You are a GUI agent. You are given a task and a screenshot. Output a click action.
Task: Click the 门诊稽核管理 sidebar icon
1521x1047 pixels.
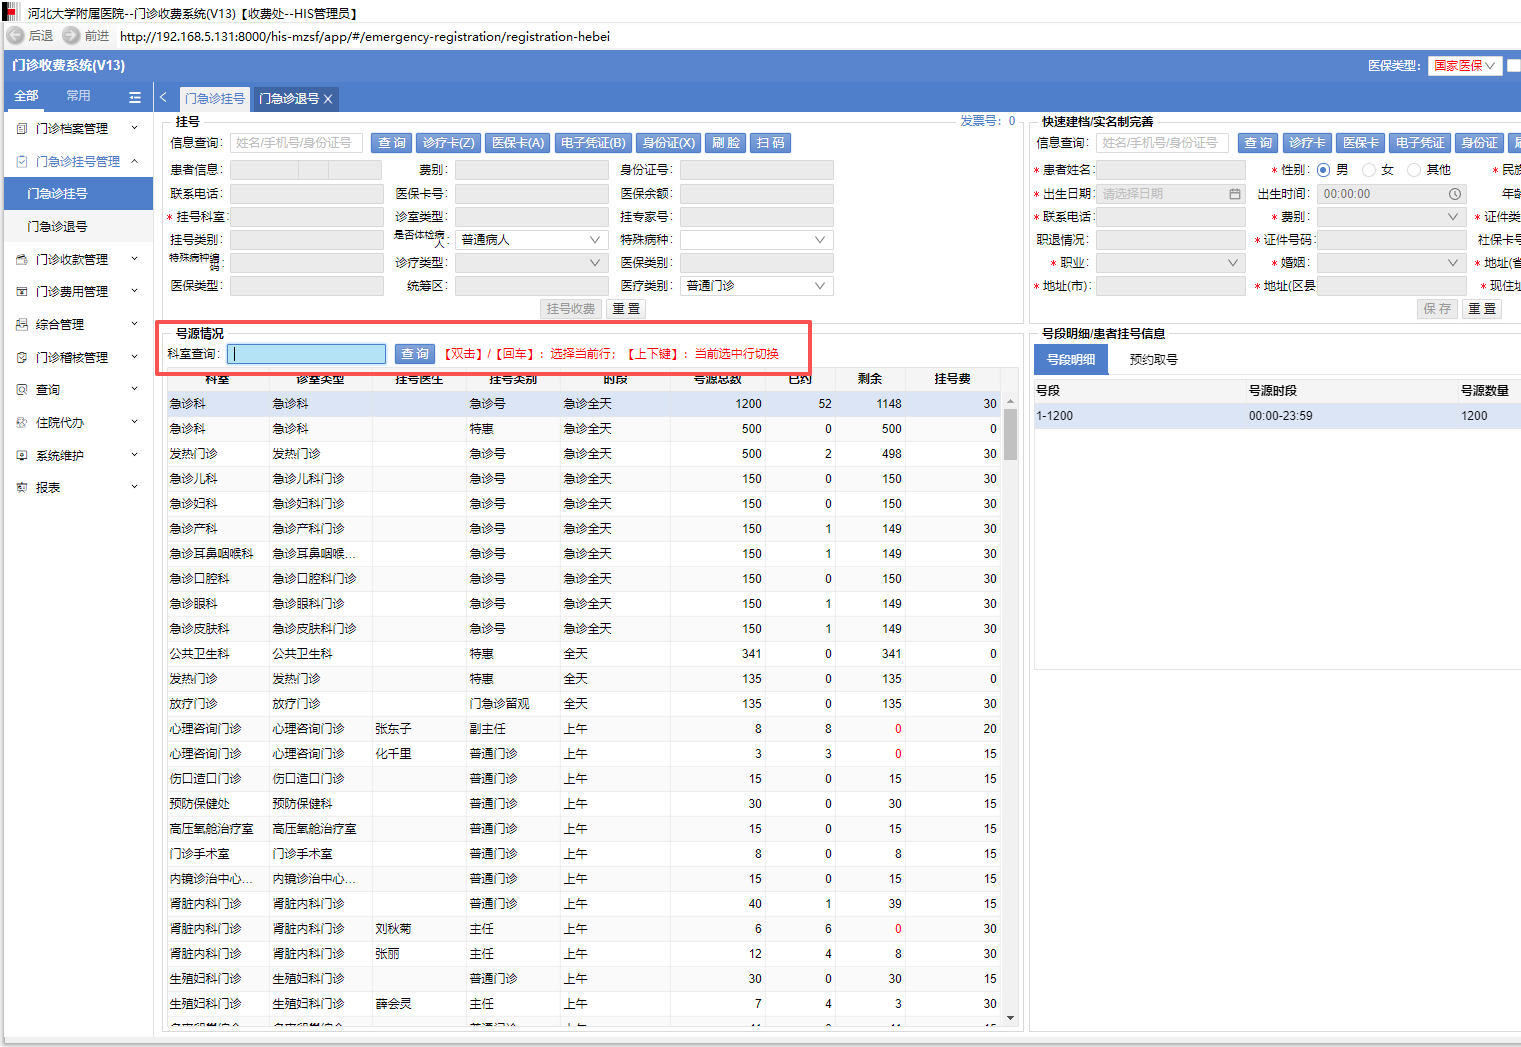(22, 358)
